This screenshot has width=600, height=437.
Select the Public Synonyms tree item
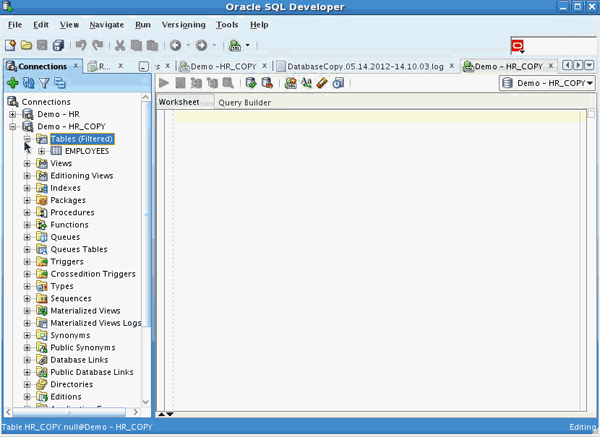click(x=83, y=347)
